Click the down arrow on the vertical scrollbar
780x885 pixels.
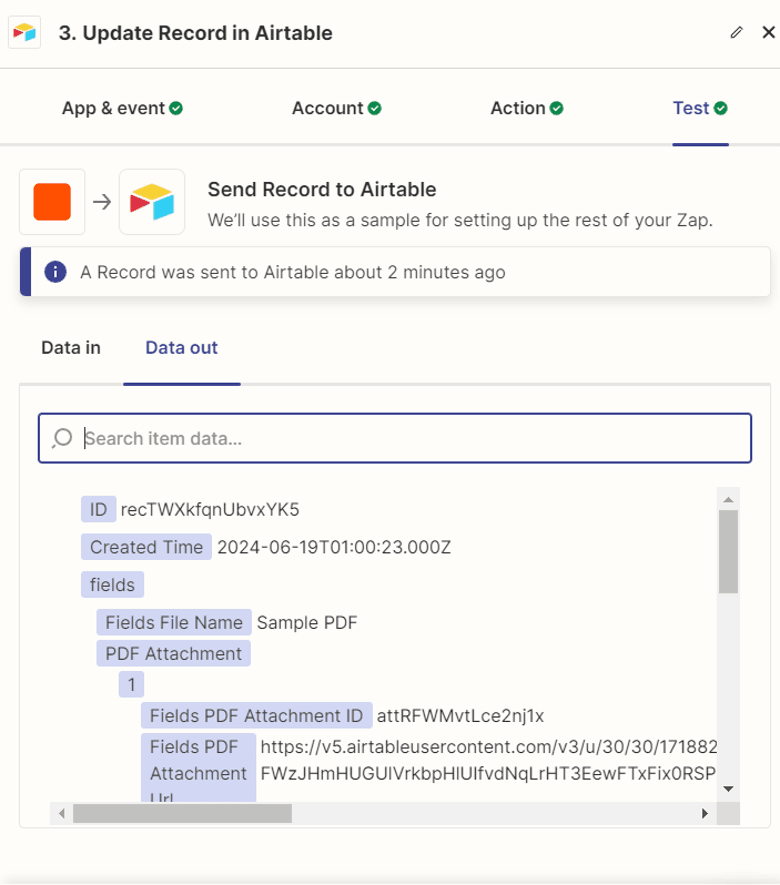click(728, 789)
